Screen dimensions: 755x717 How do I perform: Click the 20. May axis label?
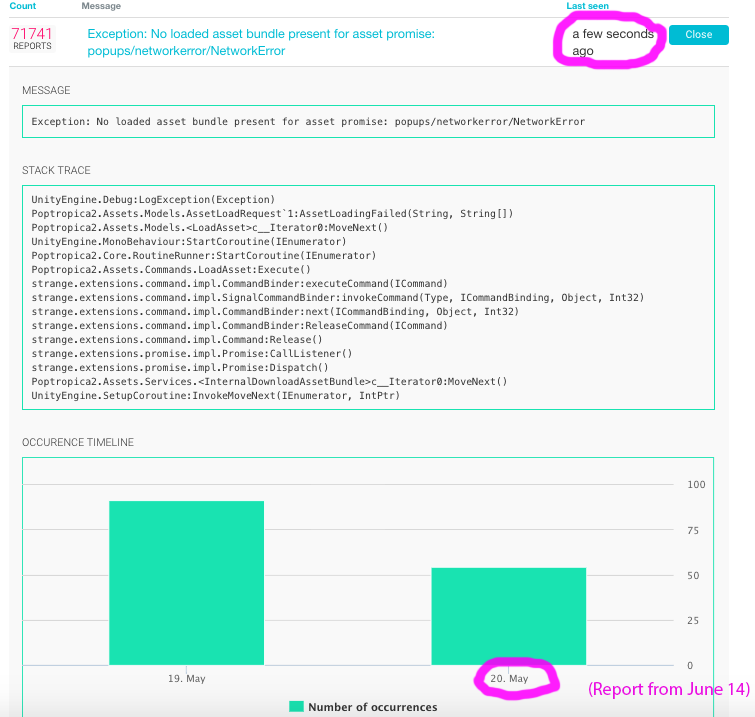coord(509,678)
